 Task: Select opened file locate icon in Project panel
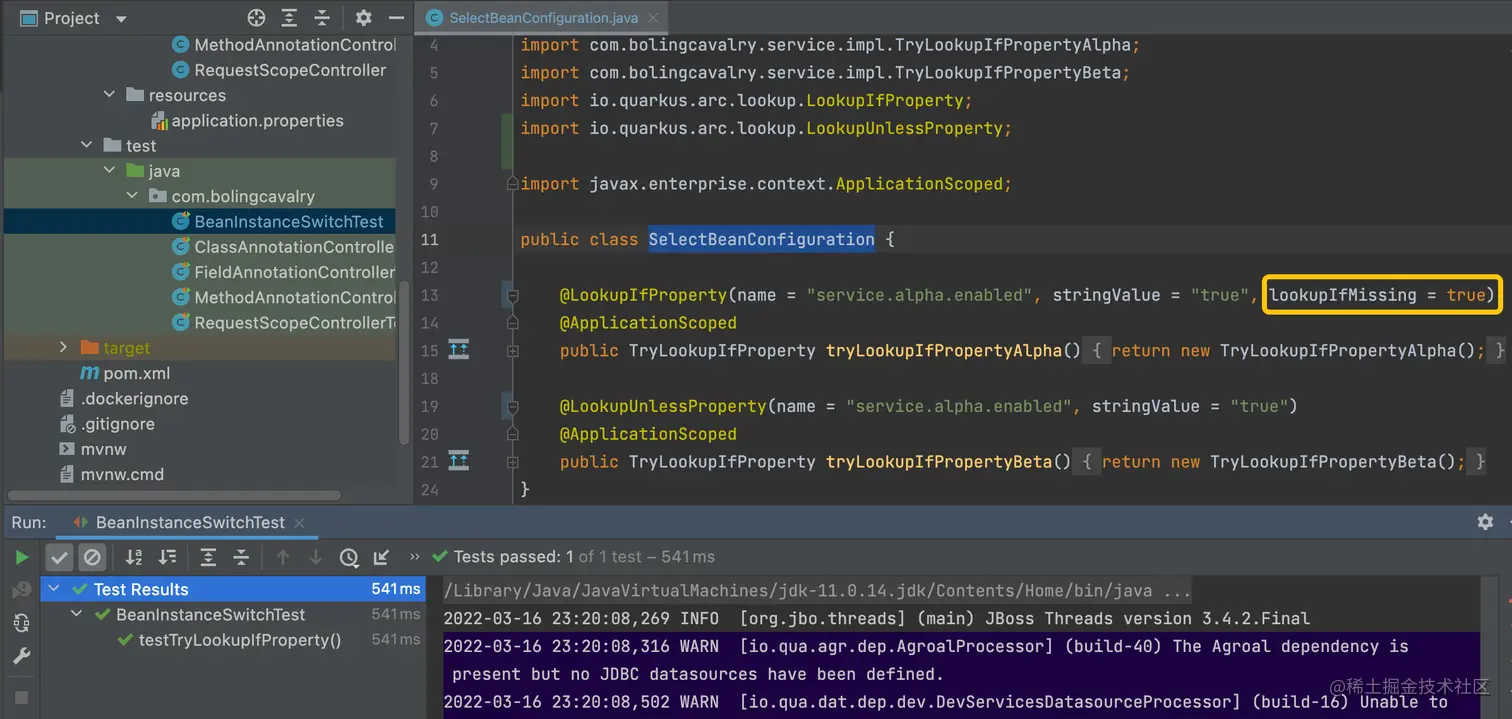256,18
